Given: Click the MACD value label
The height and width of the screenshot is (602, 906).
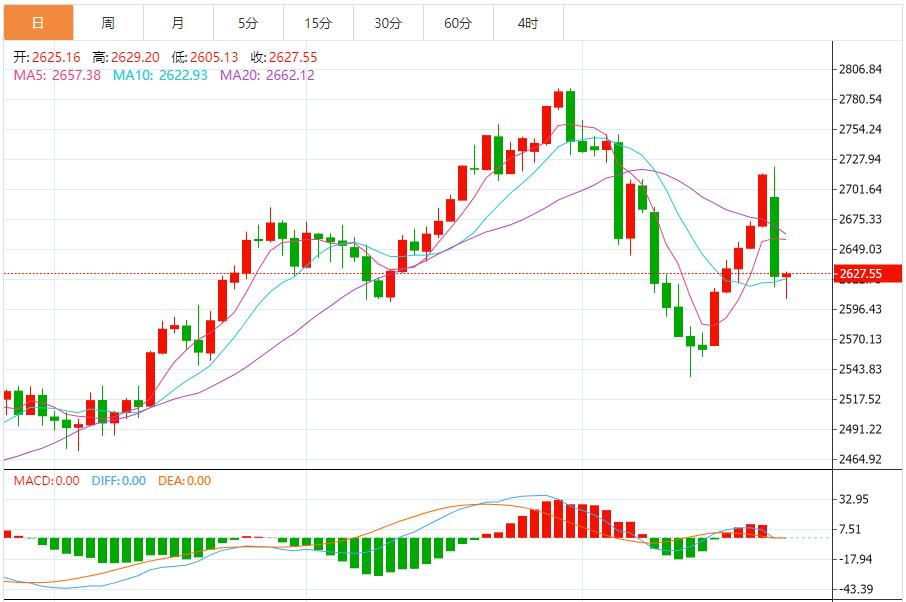Looking at the screenshot, I should pyautogui.click(x=47, y=481).
